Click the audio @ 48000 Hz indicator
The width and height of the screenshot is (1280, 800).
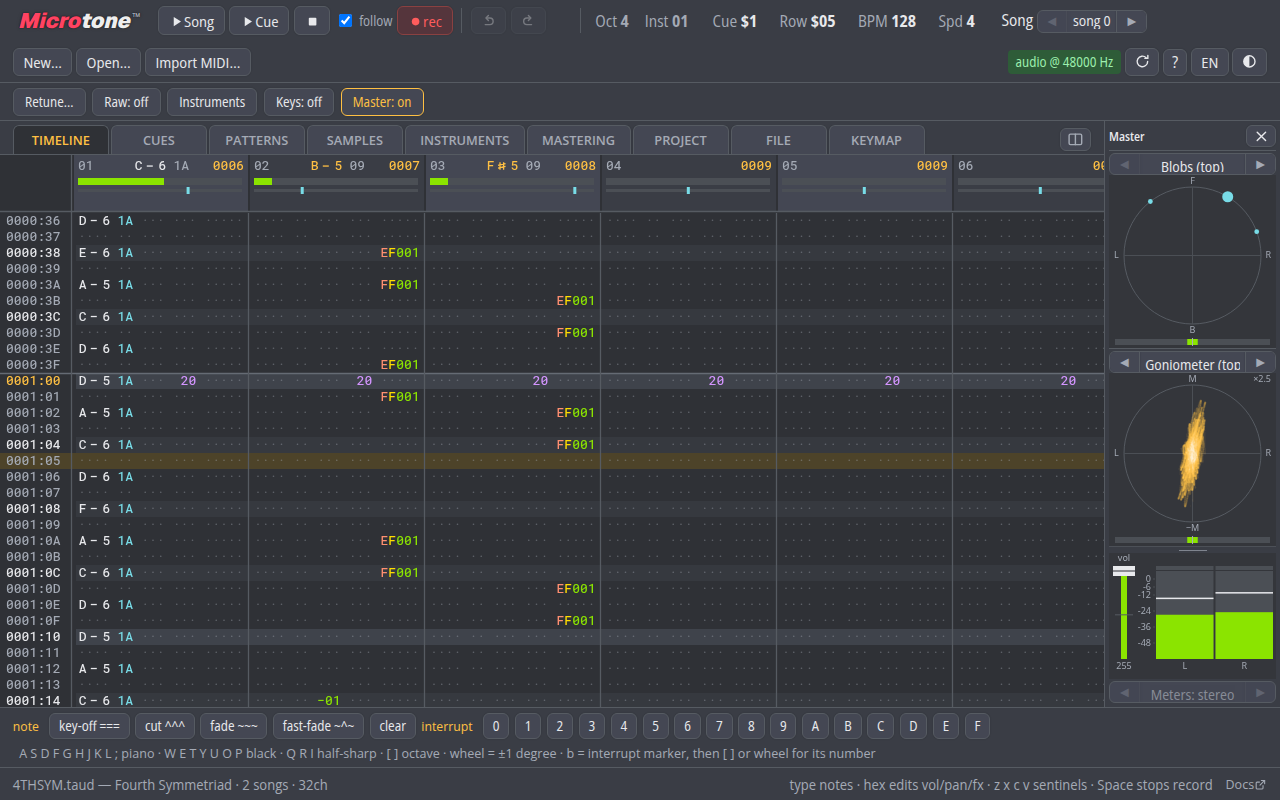click(1064, 62)
